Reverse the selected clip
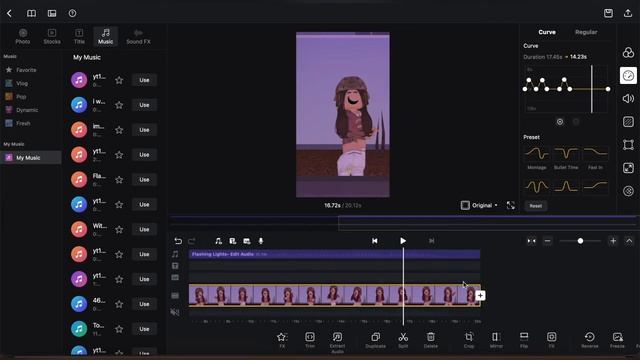640x360 pixels. pos(590,340)
